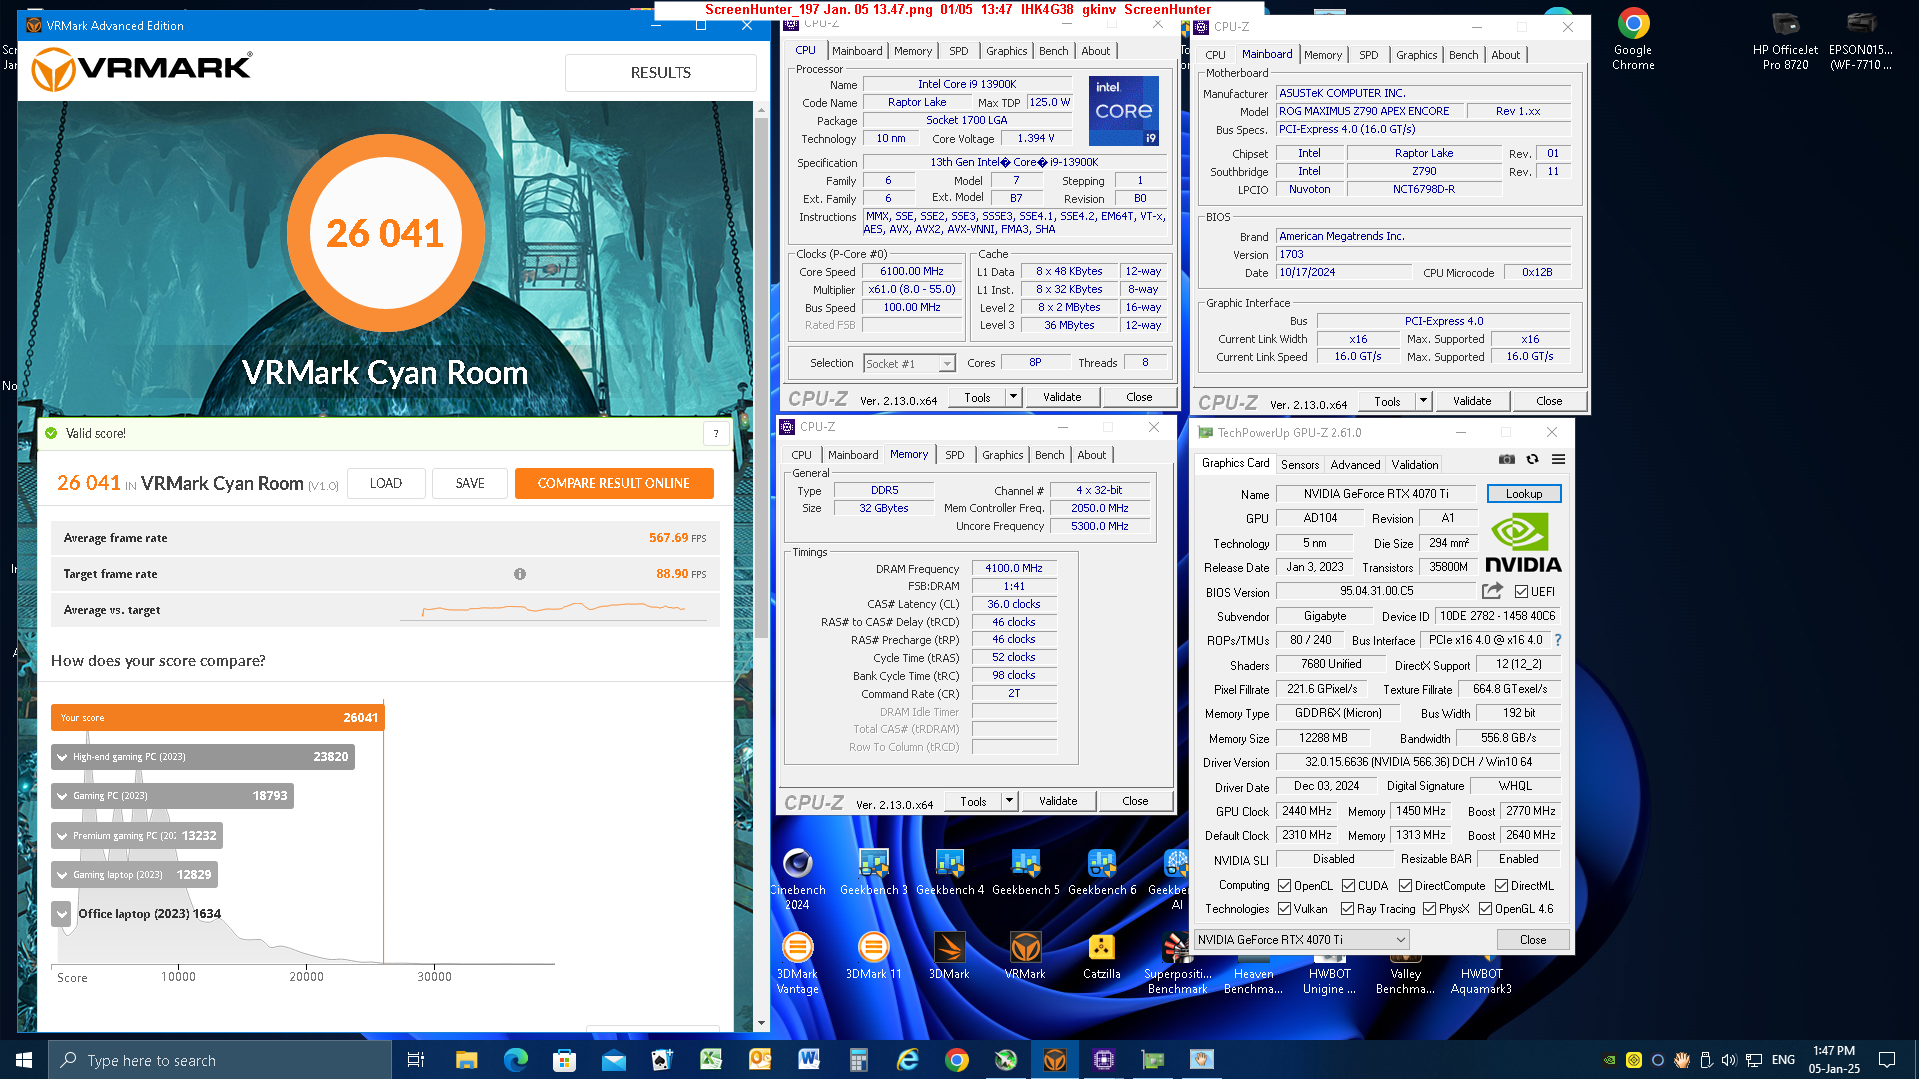Open VRMark desktop shortcut icon

pyautogui.click(x=1025, y=955)
